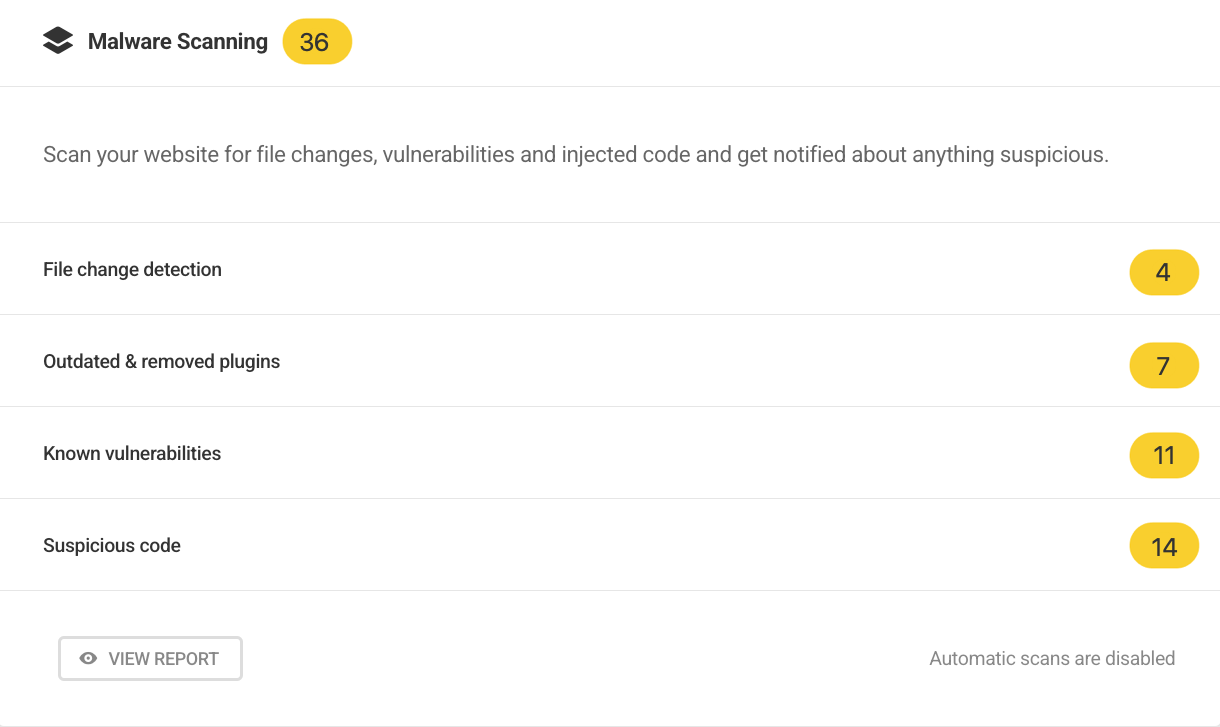Select the Malware Scanning section header

[179, 42]
